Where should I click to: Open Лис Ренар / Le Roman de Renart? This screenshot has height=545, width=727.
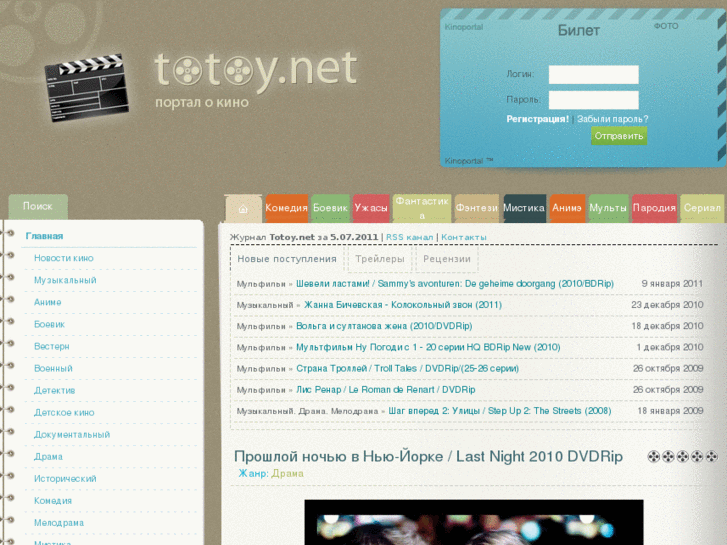[386, 390]
